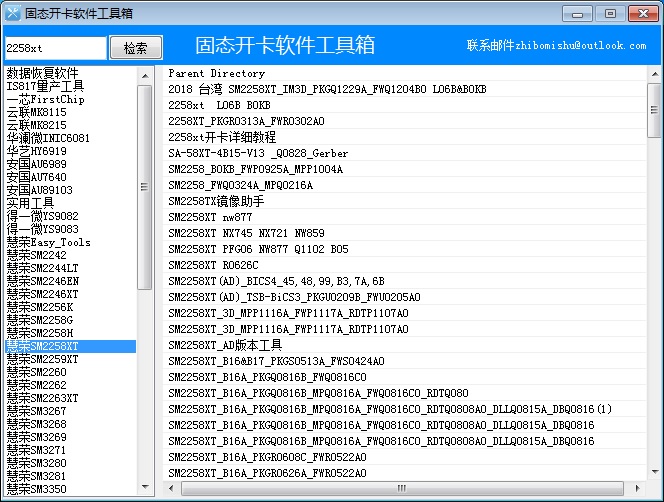The height and width of the screenshot is (502, 664).
Task: Click the contact email zhibomishu@outlook.com
Action: click(556, 46)
